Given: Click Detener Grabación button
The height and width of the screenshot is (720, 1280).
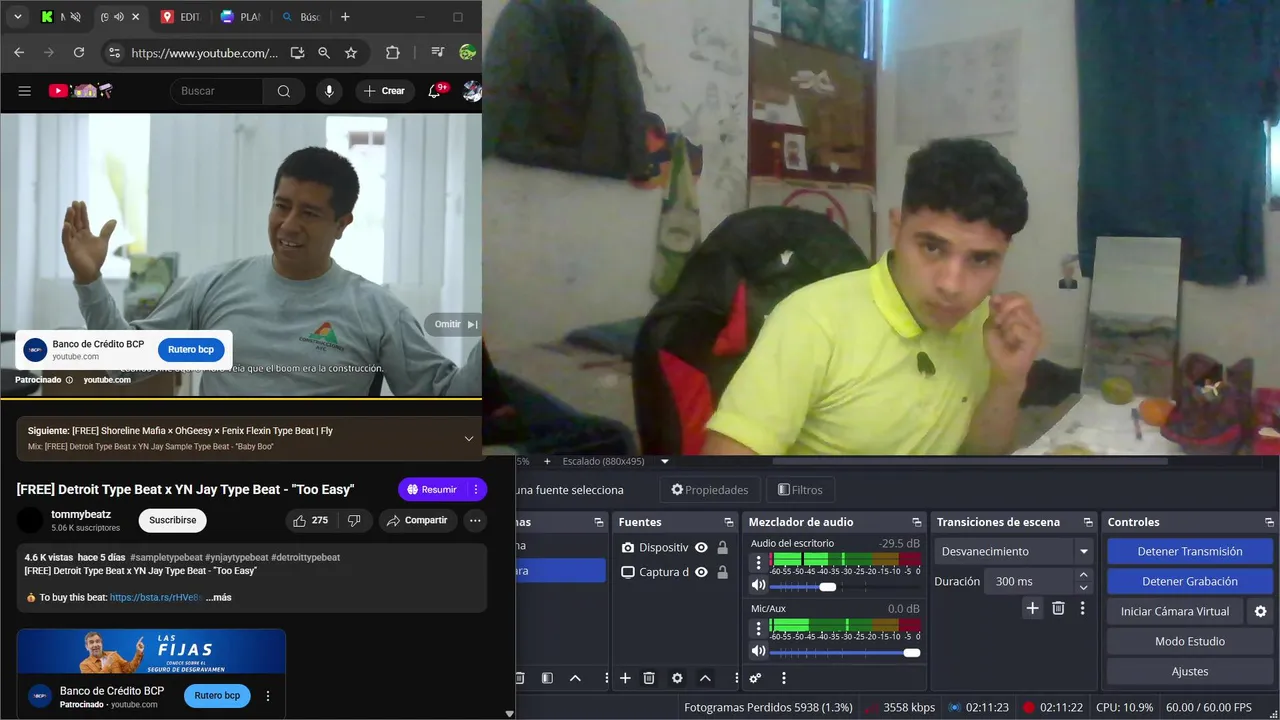Looking at the screenshot, I should [1190, 581].
